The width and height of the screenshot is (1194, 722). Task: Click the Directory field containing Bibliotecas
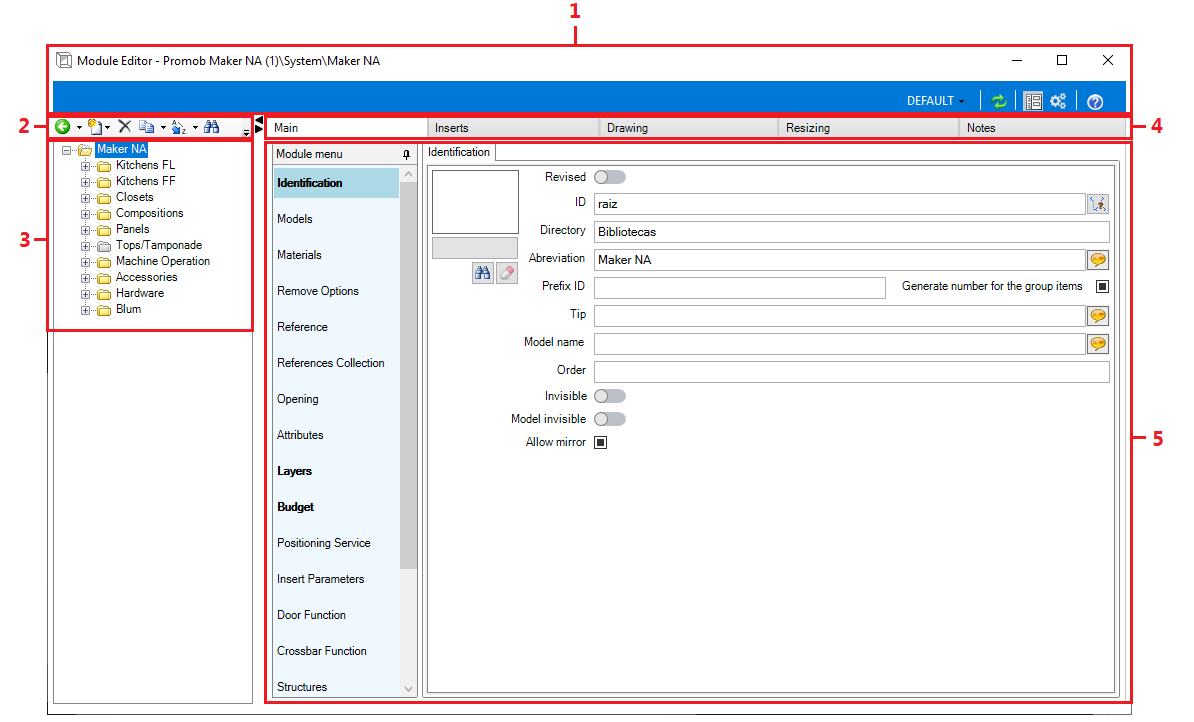pyautogui.click(x=851, y=232)
